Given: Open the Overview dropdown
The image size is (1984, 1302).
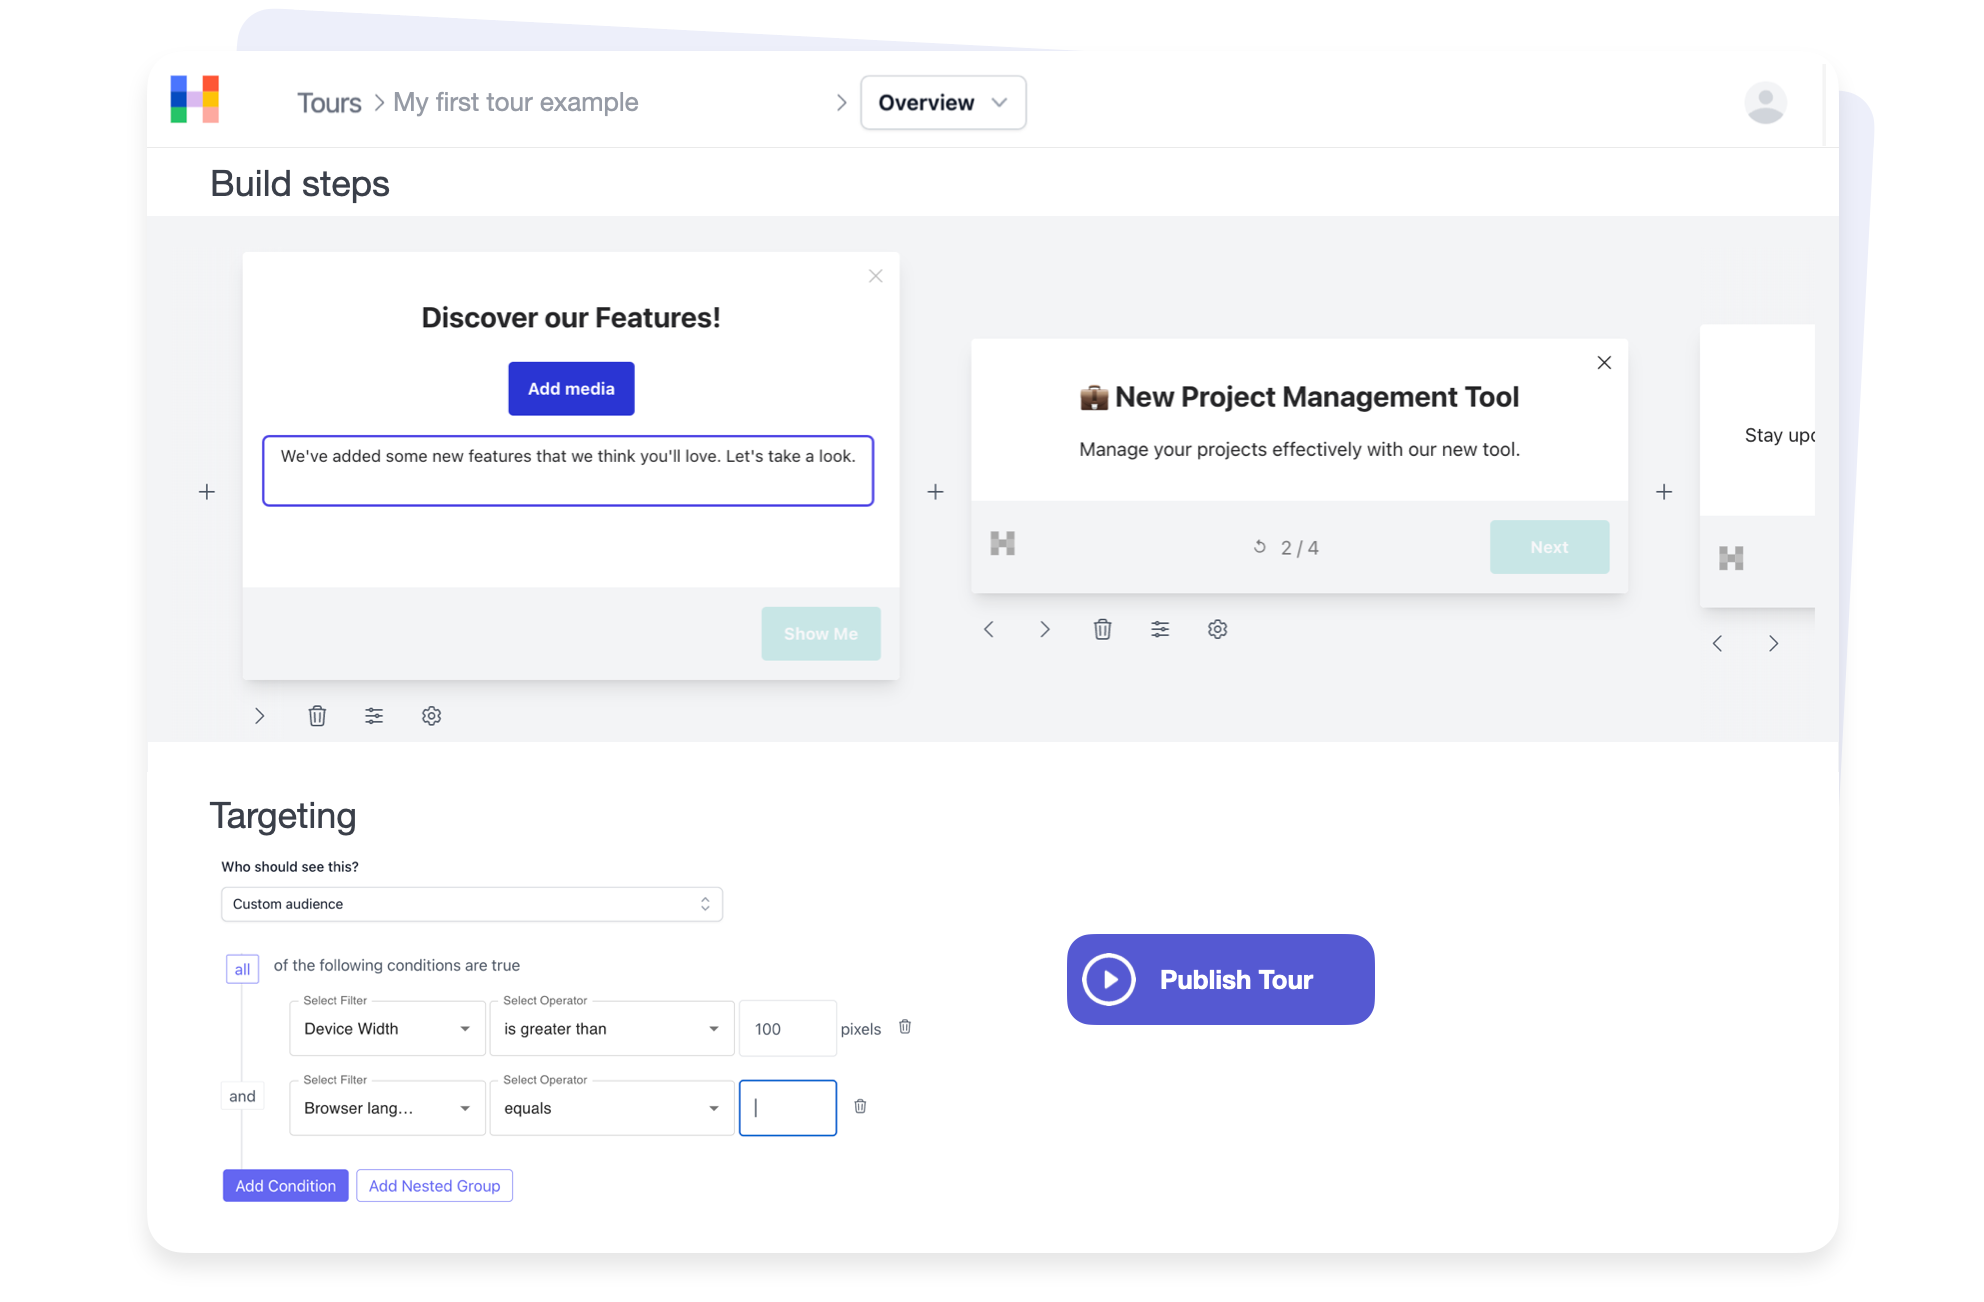Looking at the screenshot, I should pos(942,102).
